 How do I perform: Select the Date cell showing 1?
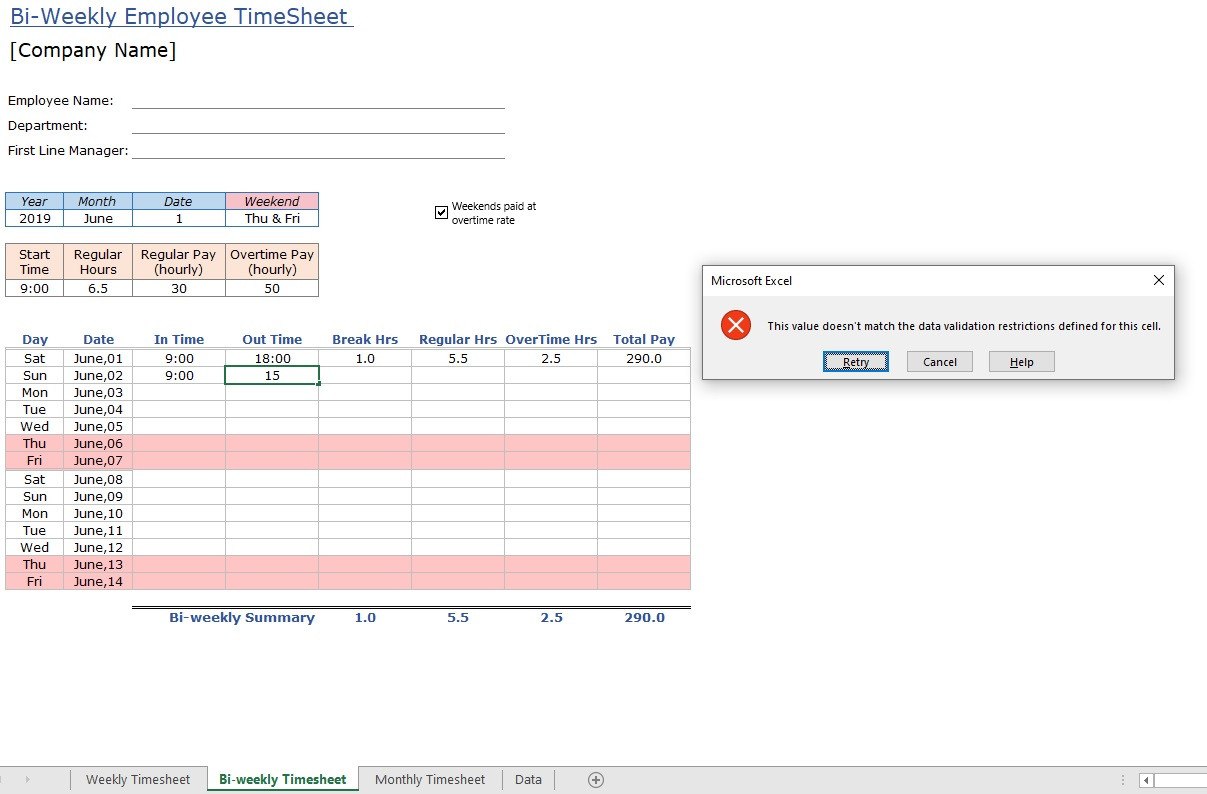tap(179, 218)
